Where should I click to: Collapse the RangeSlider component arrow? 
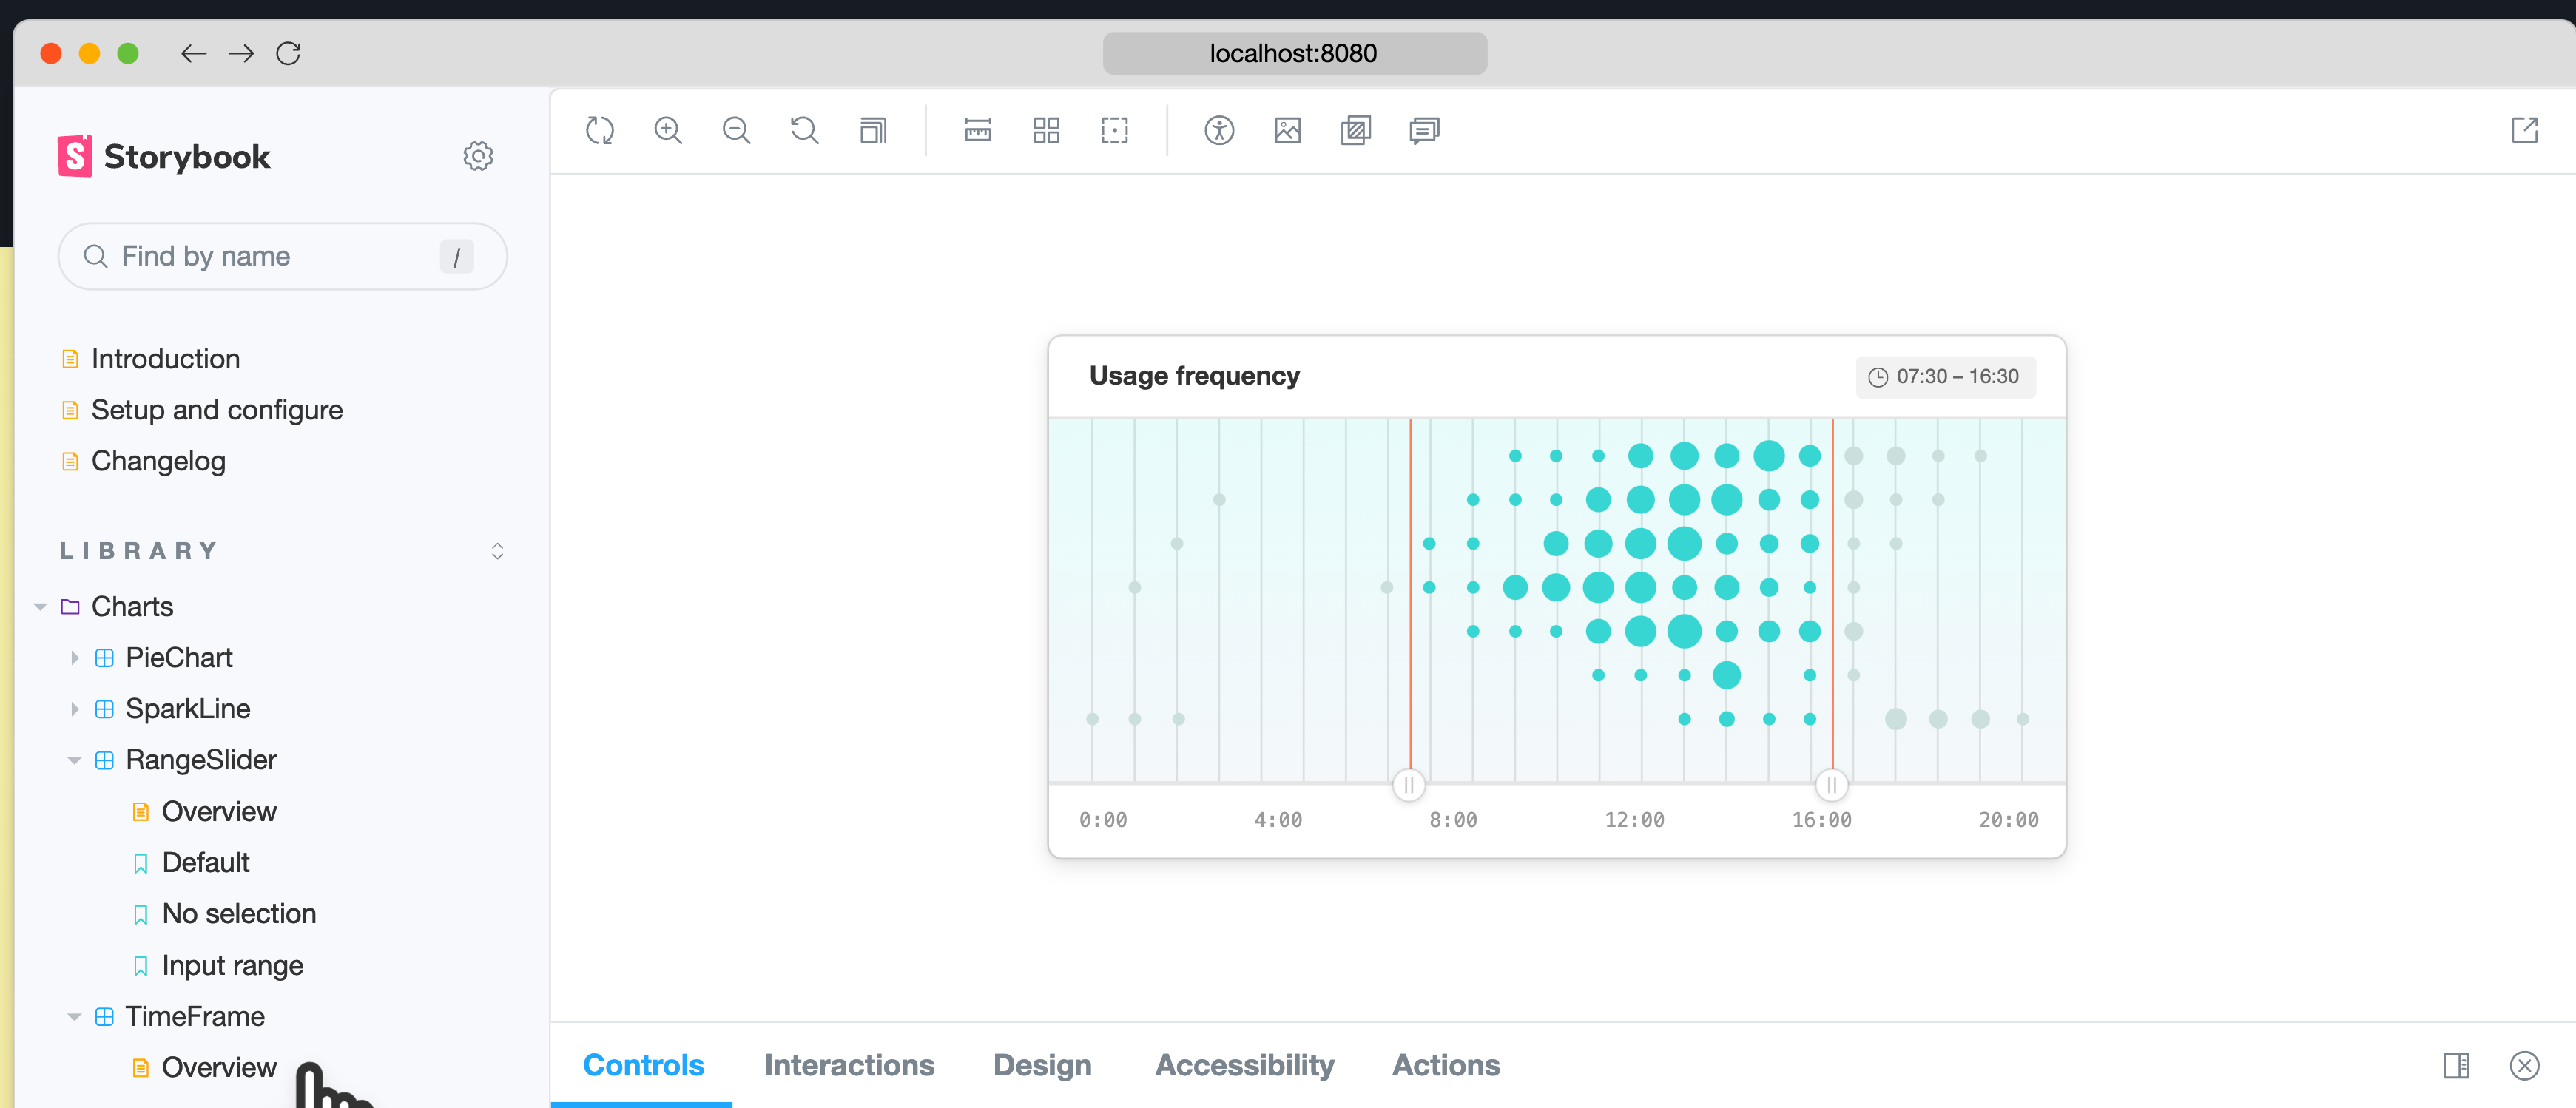(74, 760)
